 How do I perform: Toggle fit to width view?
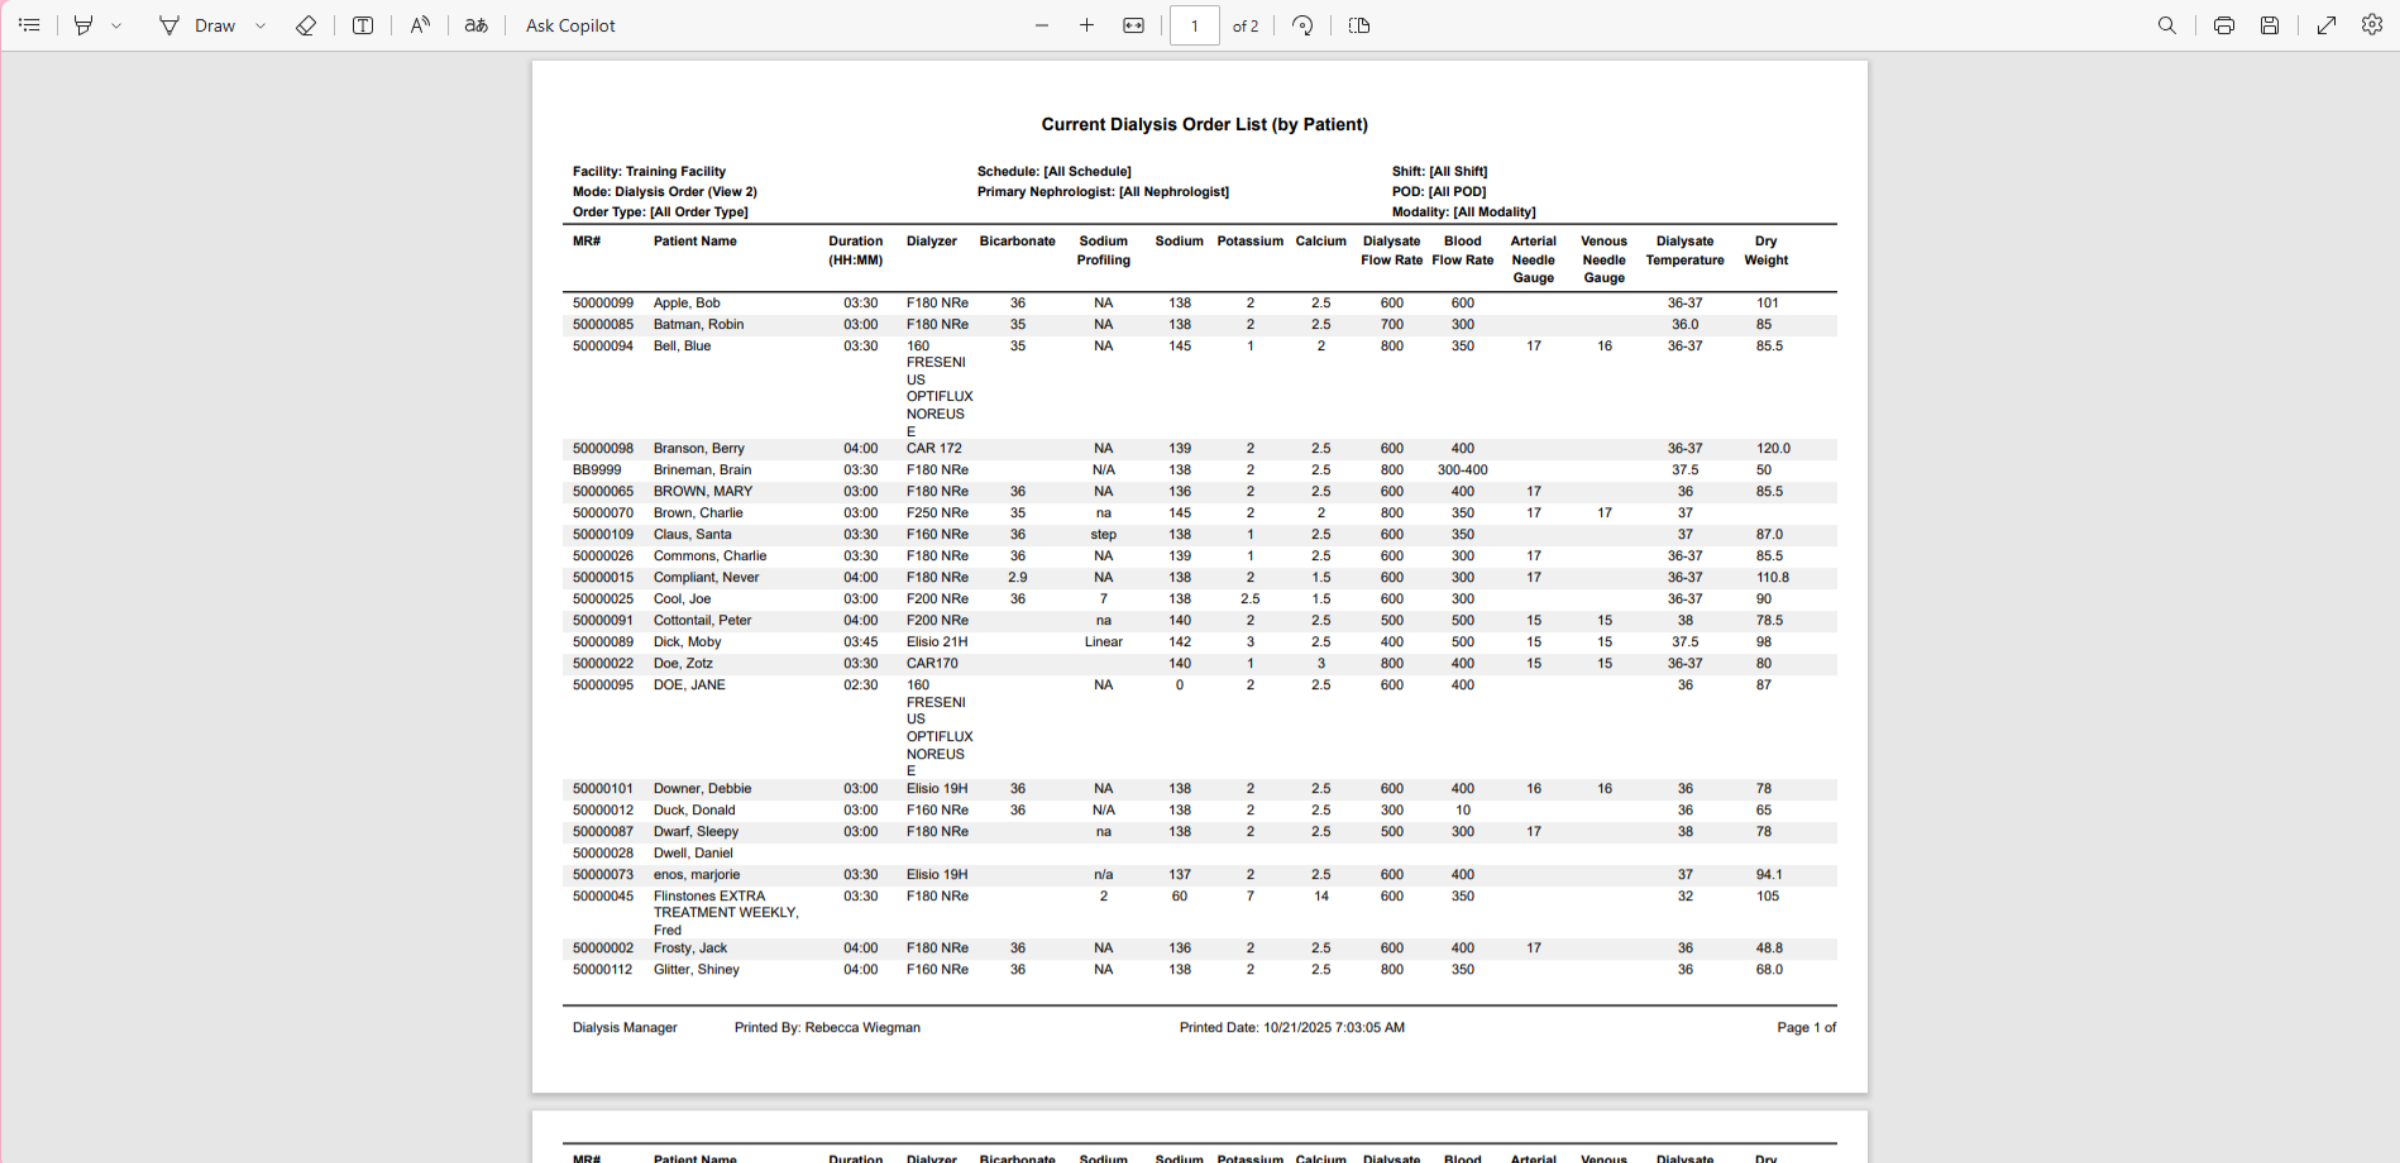[1133, 25]
